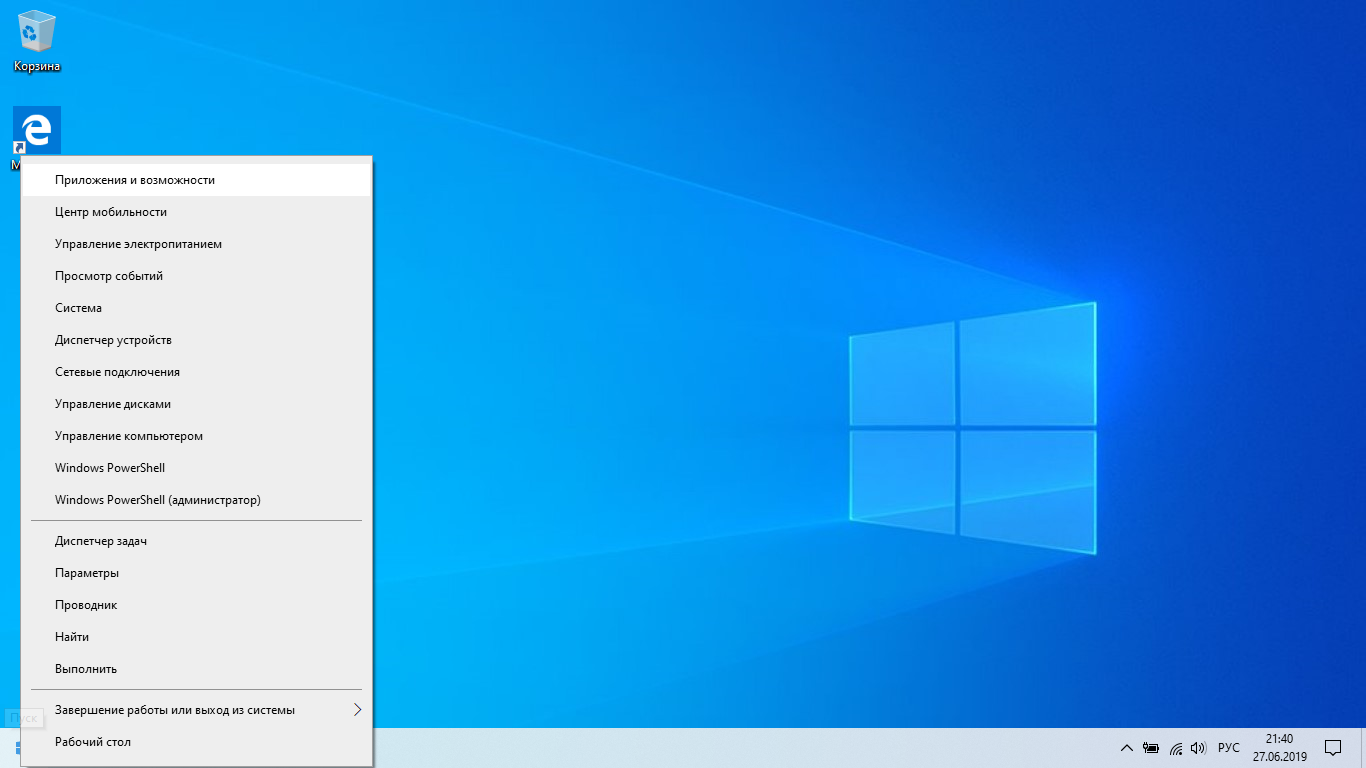Open Управление дисками
The height and width of the screenshot is (768, 1366).
[197, 404]
